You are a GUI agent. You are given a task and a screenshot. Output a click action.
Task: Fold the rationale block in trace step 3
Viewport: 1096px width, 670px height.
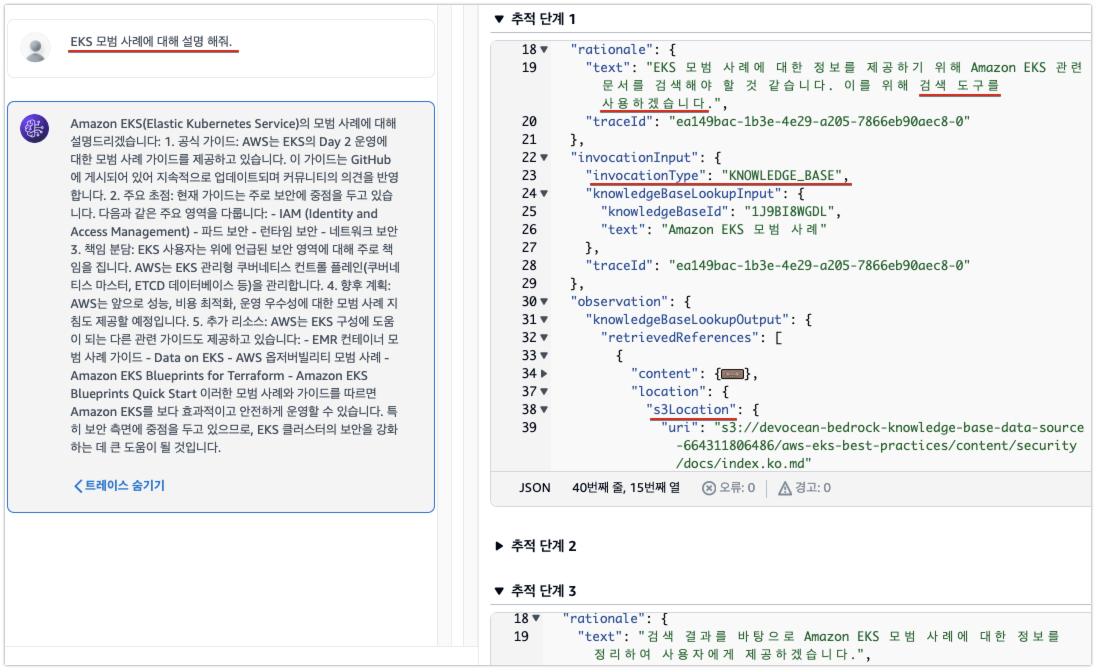click(x=536, y=618)
